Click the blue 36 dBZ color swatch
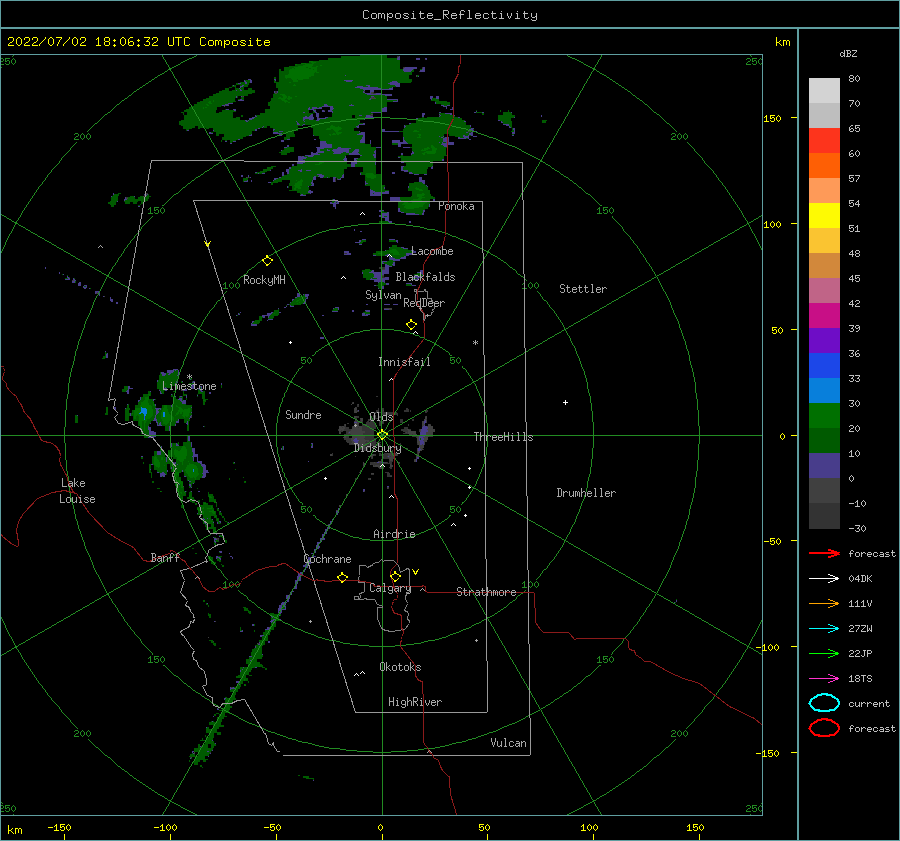 tap(824, 365)
